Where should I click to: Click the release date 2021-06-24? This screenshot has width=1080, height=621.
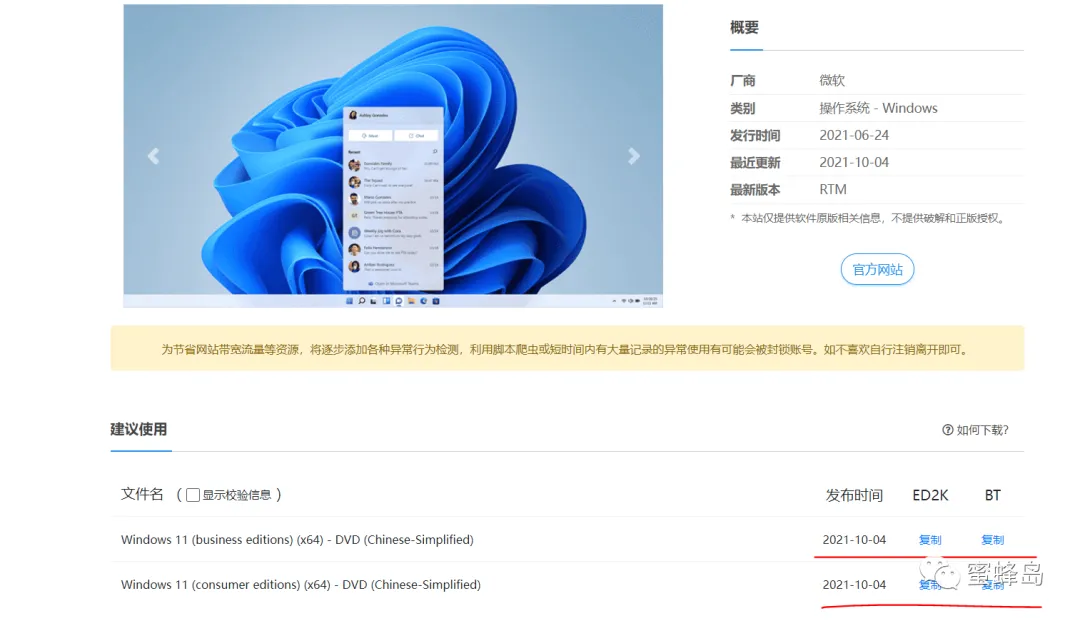(x=854, y=136)
